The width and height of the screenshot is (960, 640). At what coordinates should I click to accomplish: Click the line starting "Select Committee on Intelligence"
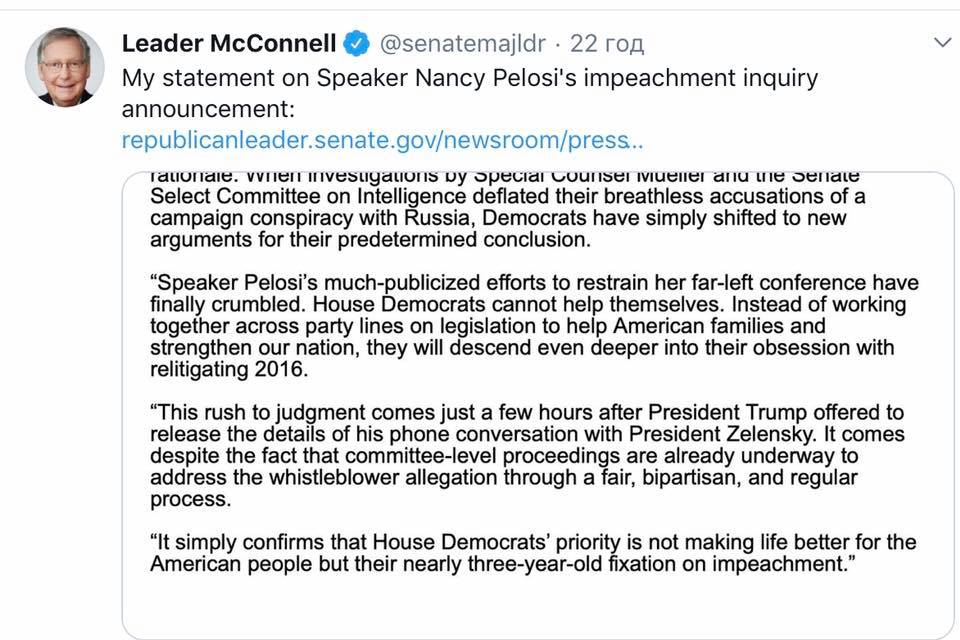[x=508, y=196]
